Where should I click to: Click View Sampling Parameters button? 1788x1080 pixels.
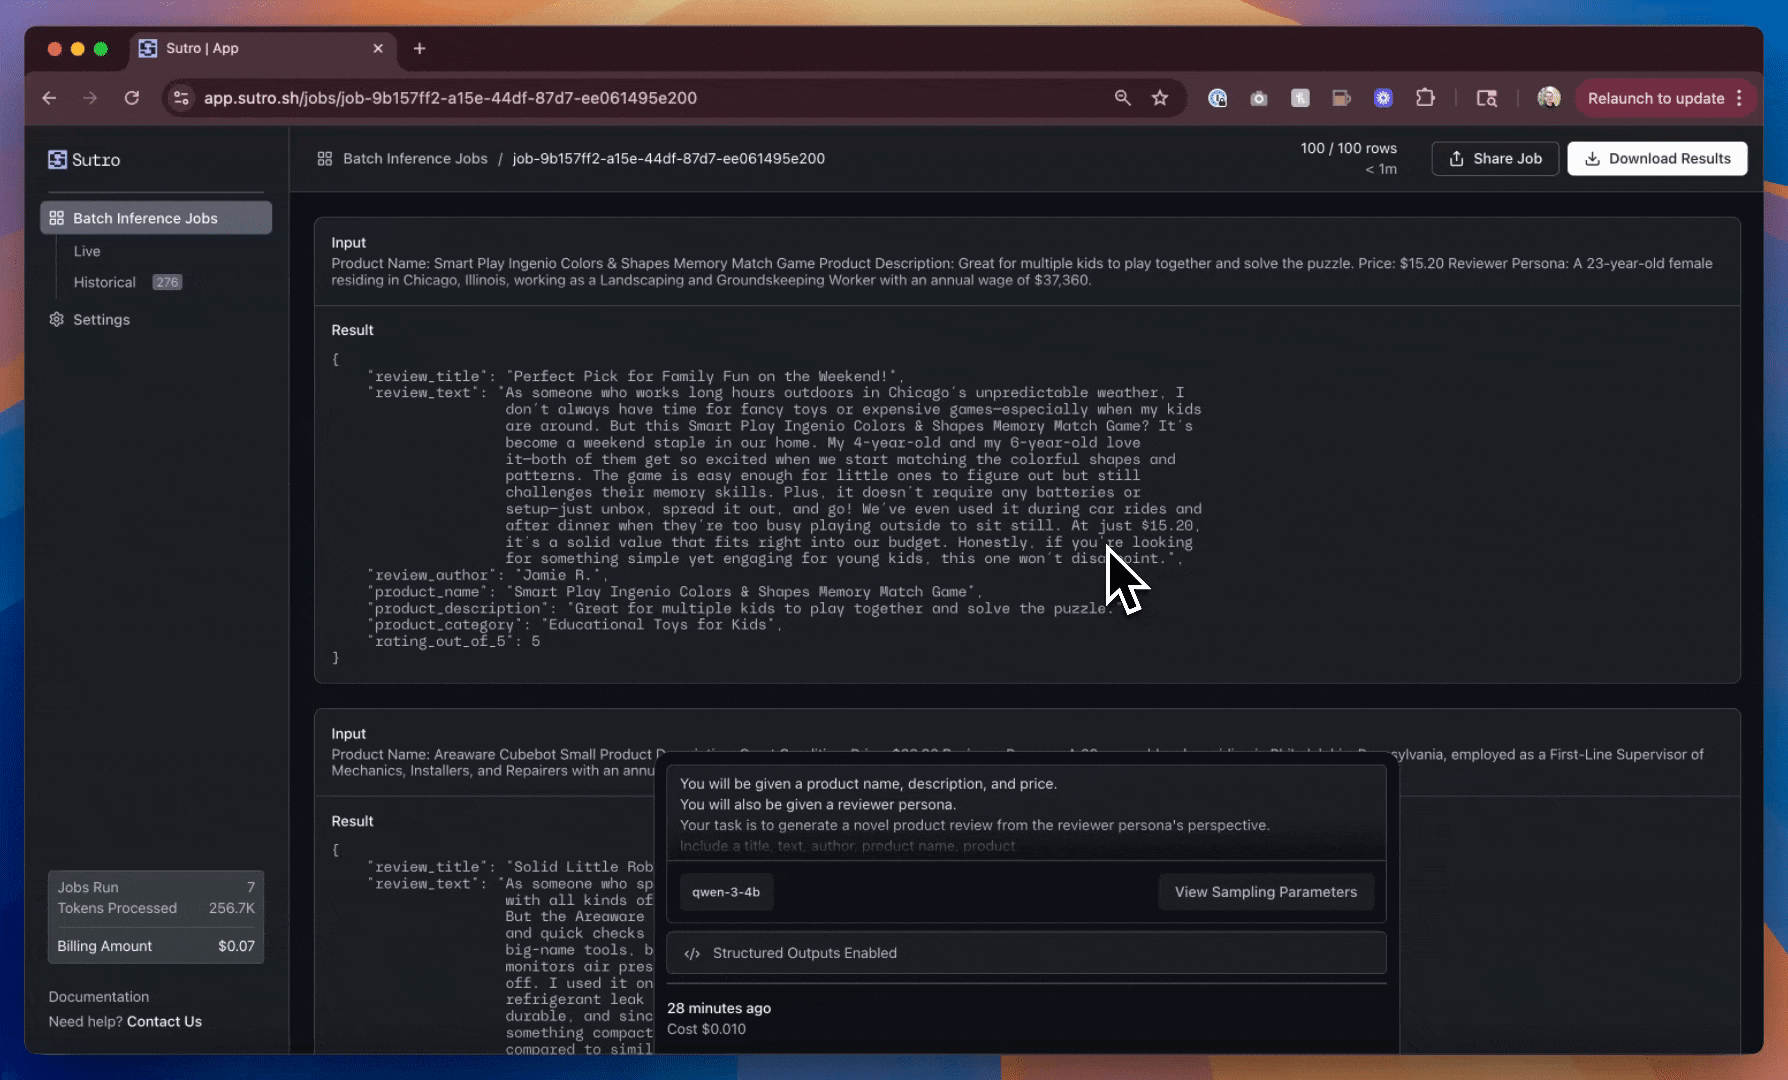coord(1266,892)
